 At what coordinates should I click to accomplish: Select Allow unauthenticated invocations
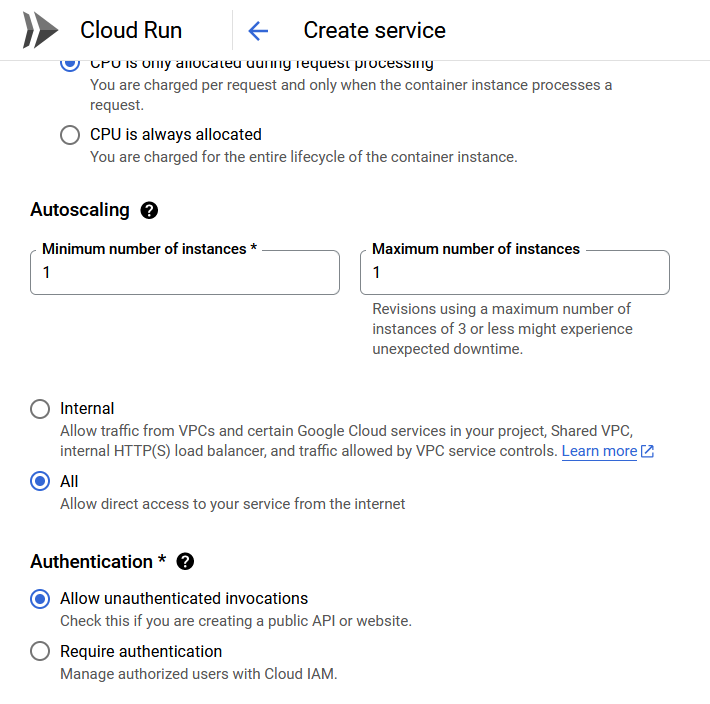40,599
